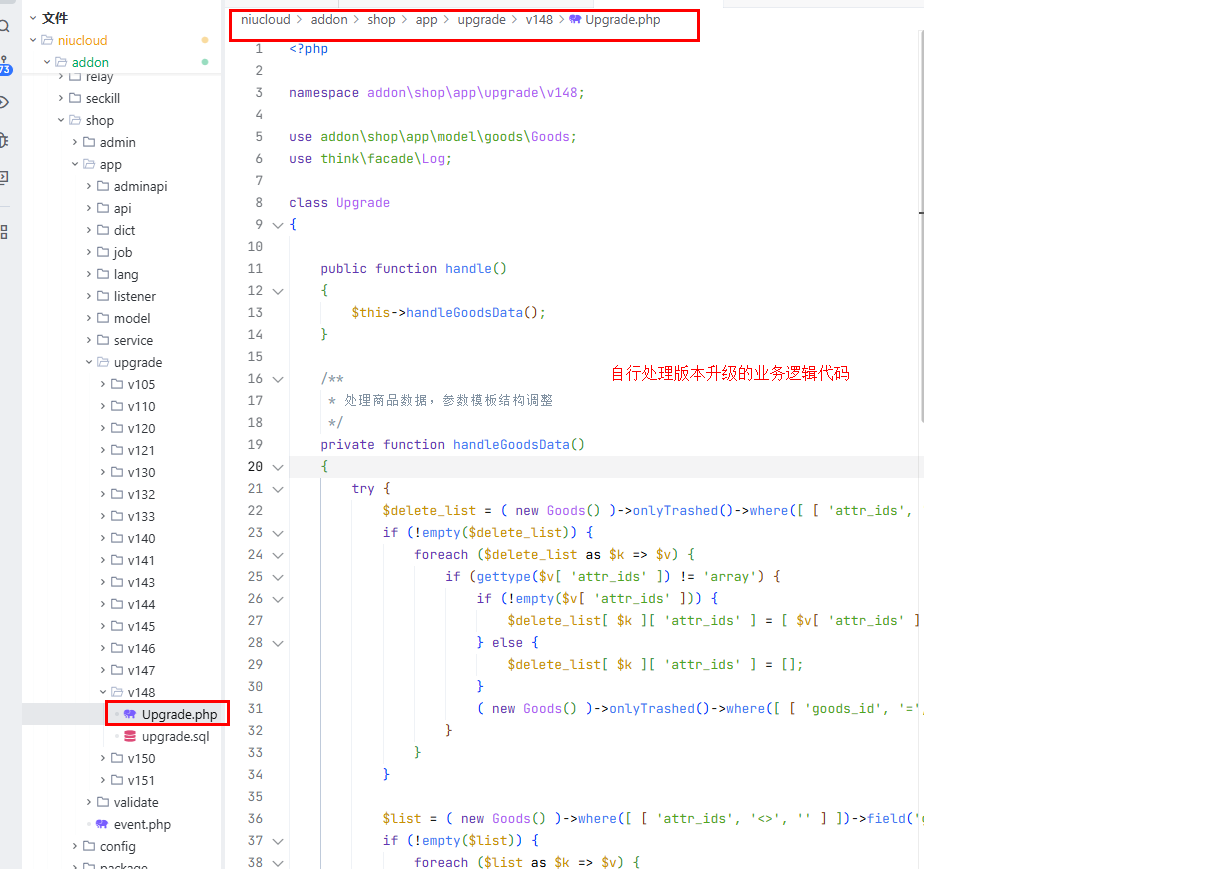1211x869 pixels.
Task: Open the search panel in sidebar
Action: 5,26
